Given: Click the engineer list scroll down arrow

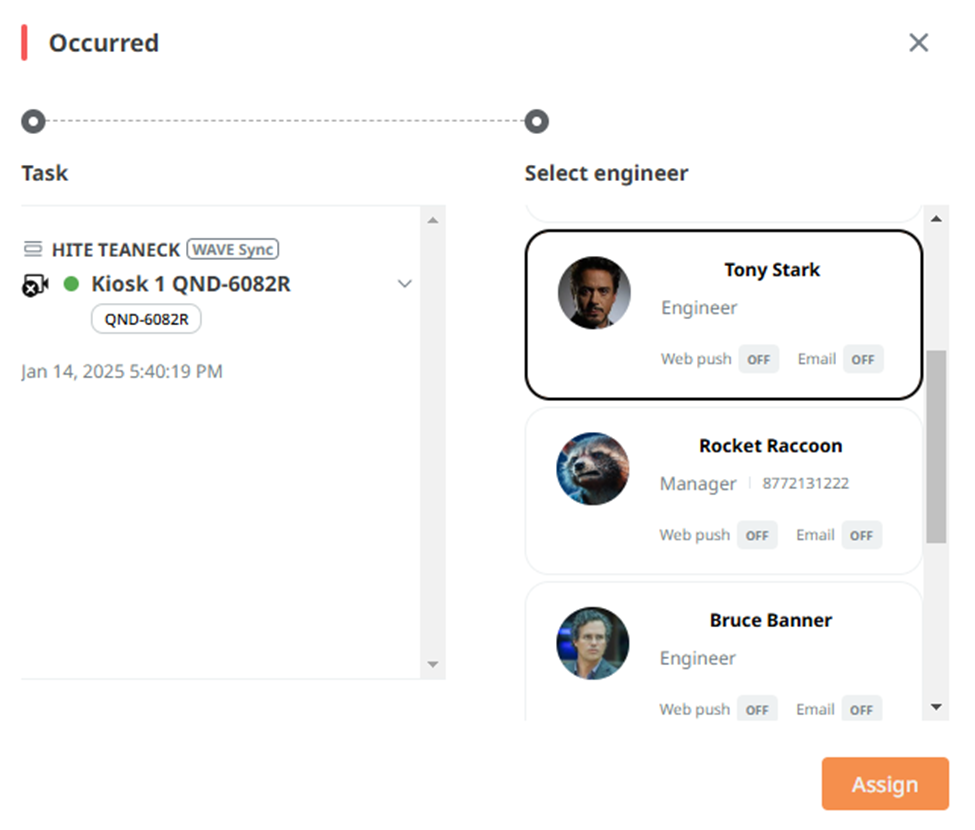Looking at the screenshot, I should (x=936, y=707).
